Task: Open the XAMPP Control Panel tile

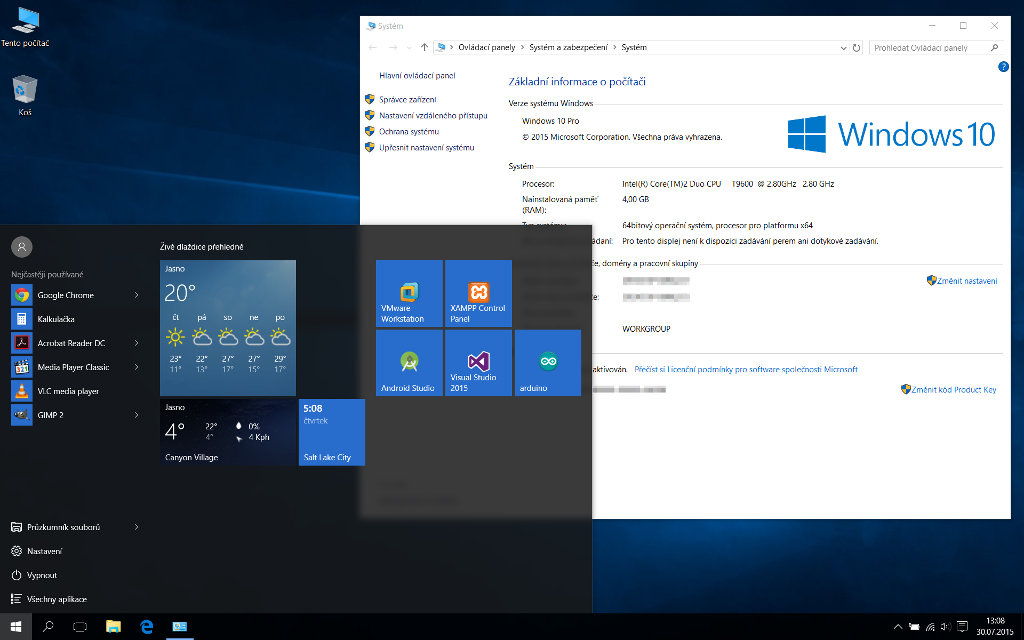Action: point(478,293)
